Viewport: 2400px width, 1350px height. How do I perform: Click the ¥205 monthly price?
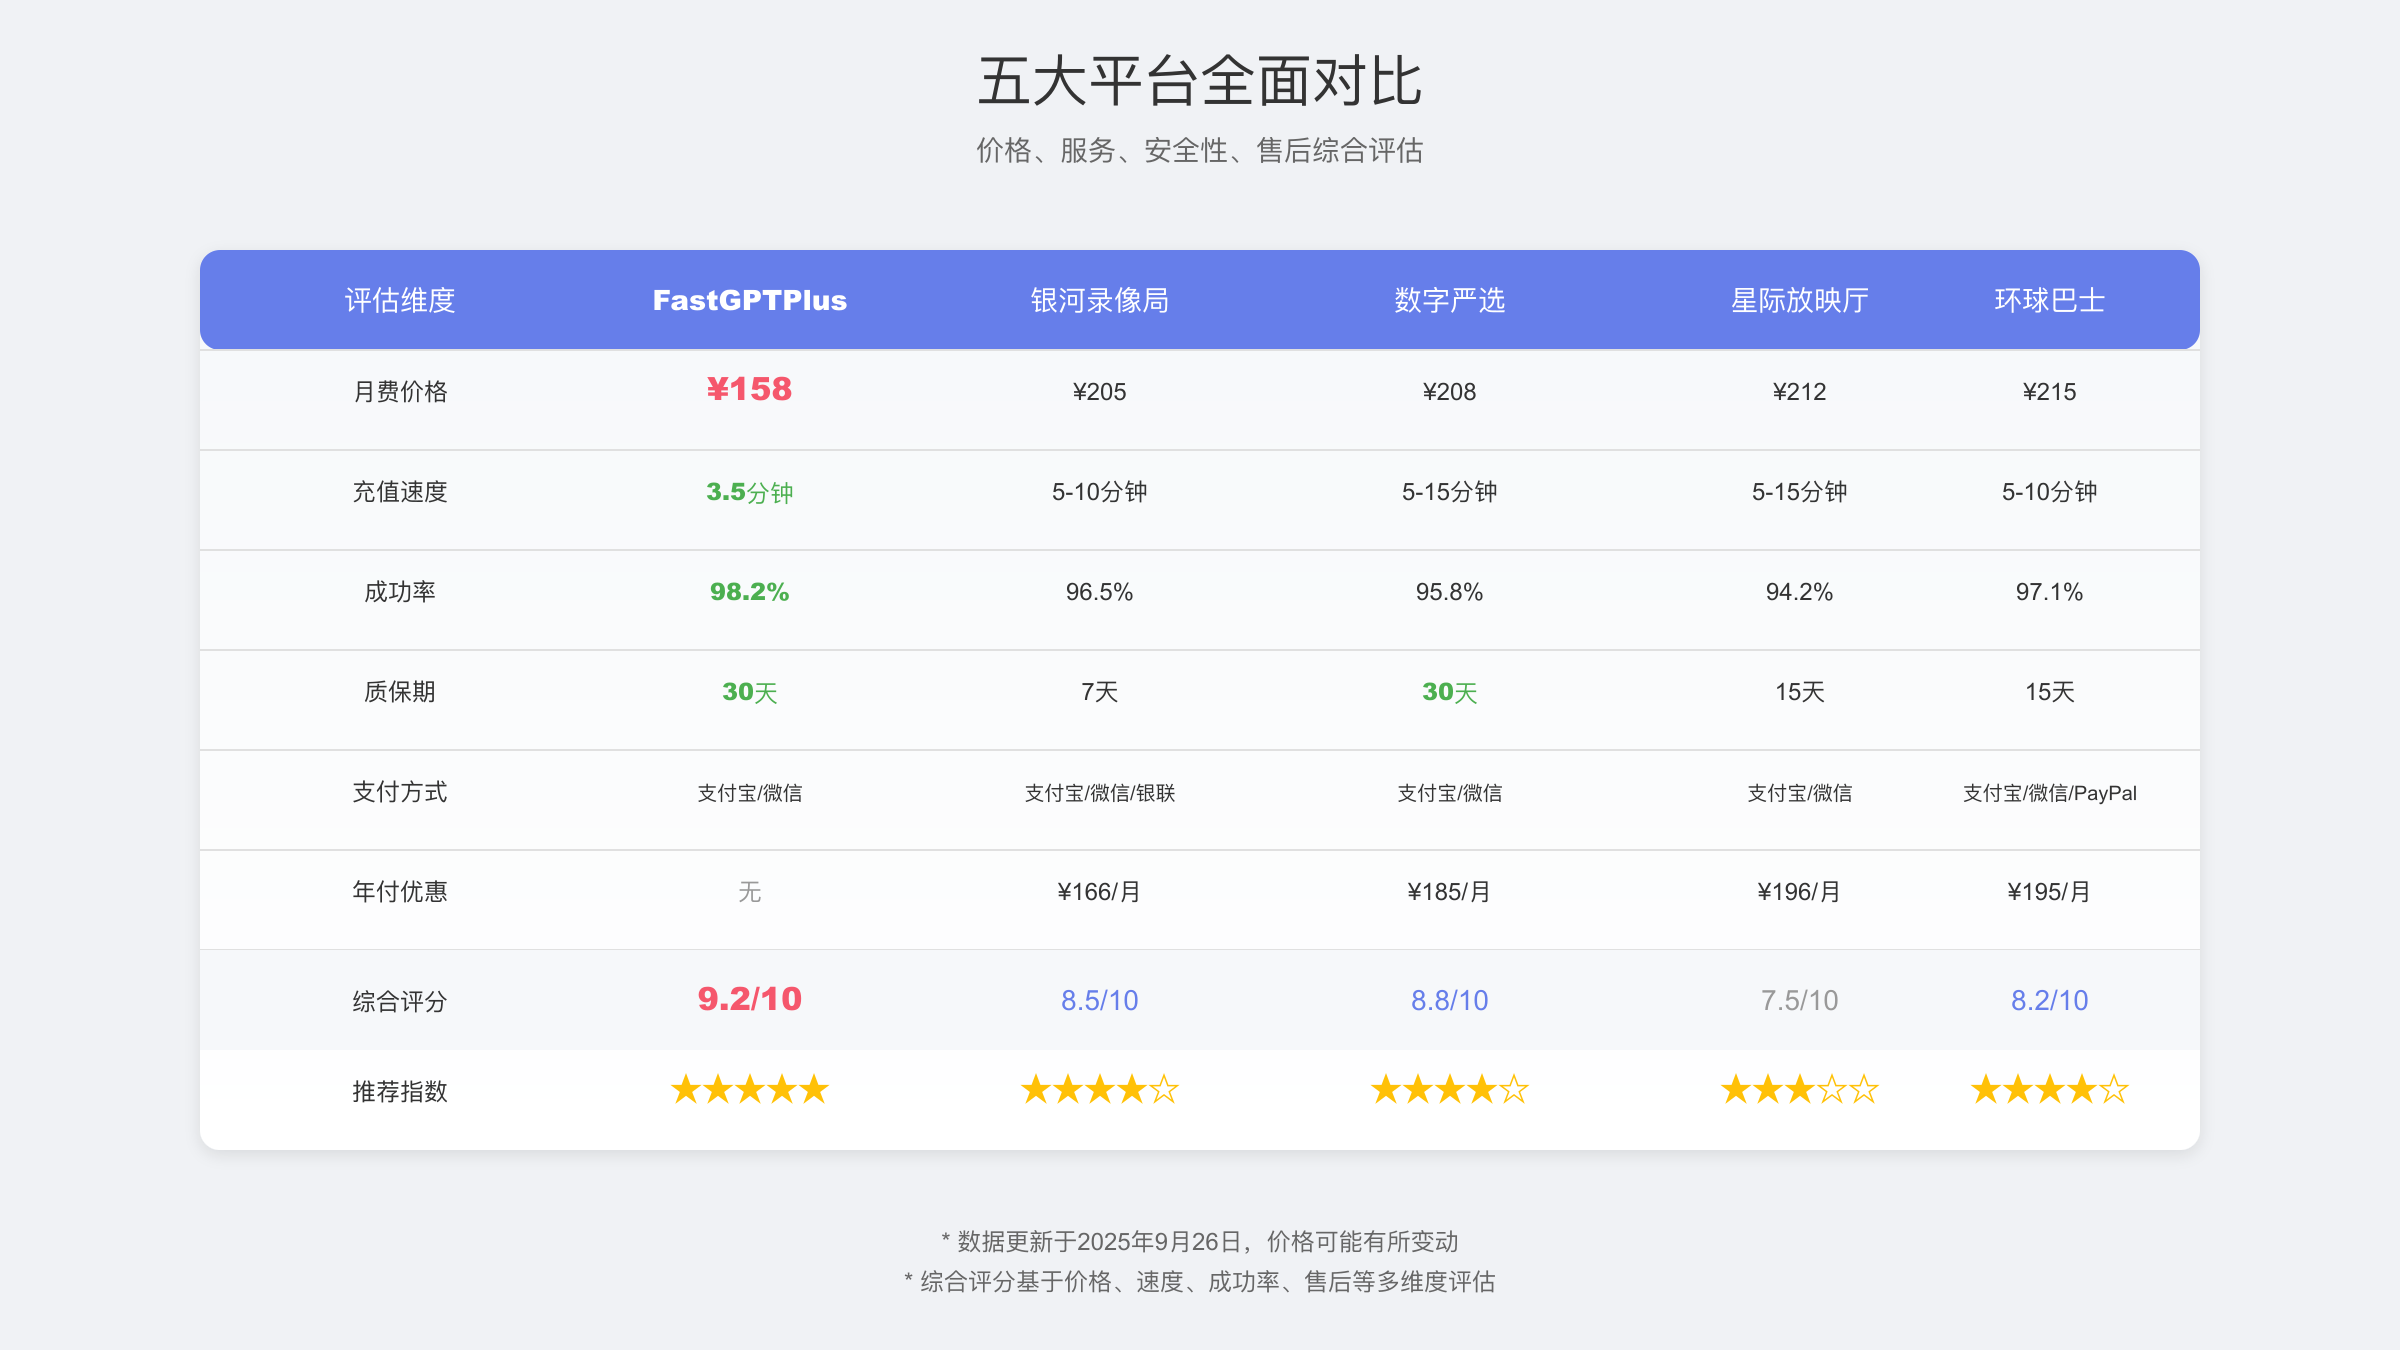tap(1099, 391)
